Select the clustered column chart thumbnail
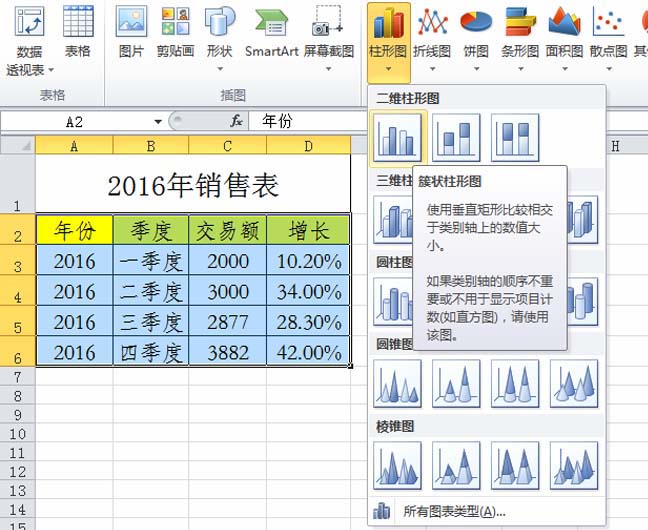The width and height of the screenshot is (648, 530). pos(398,138)
